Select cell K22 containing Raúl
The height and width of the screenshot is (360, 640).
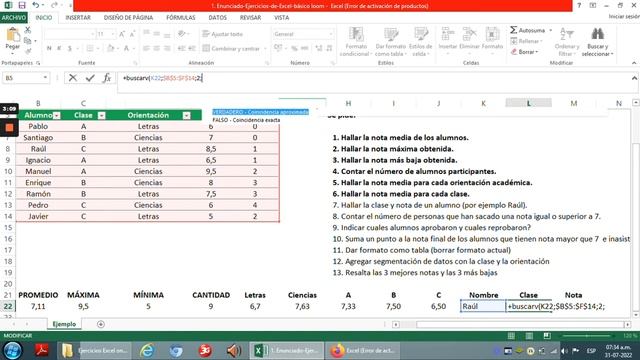click(483, 307)
